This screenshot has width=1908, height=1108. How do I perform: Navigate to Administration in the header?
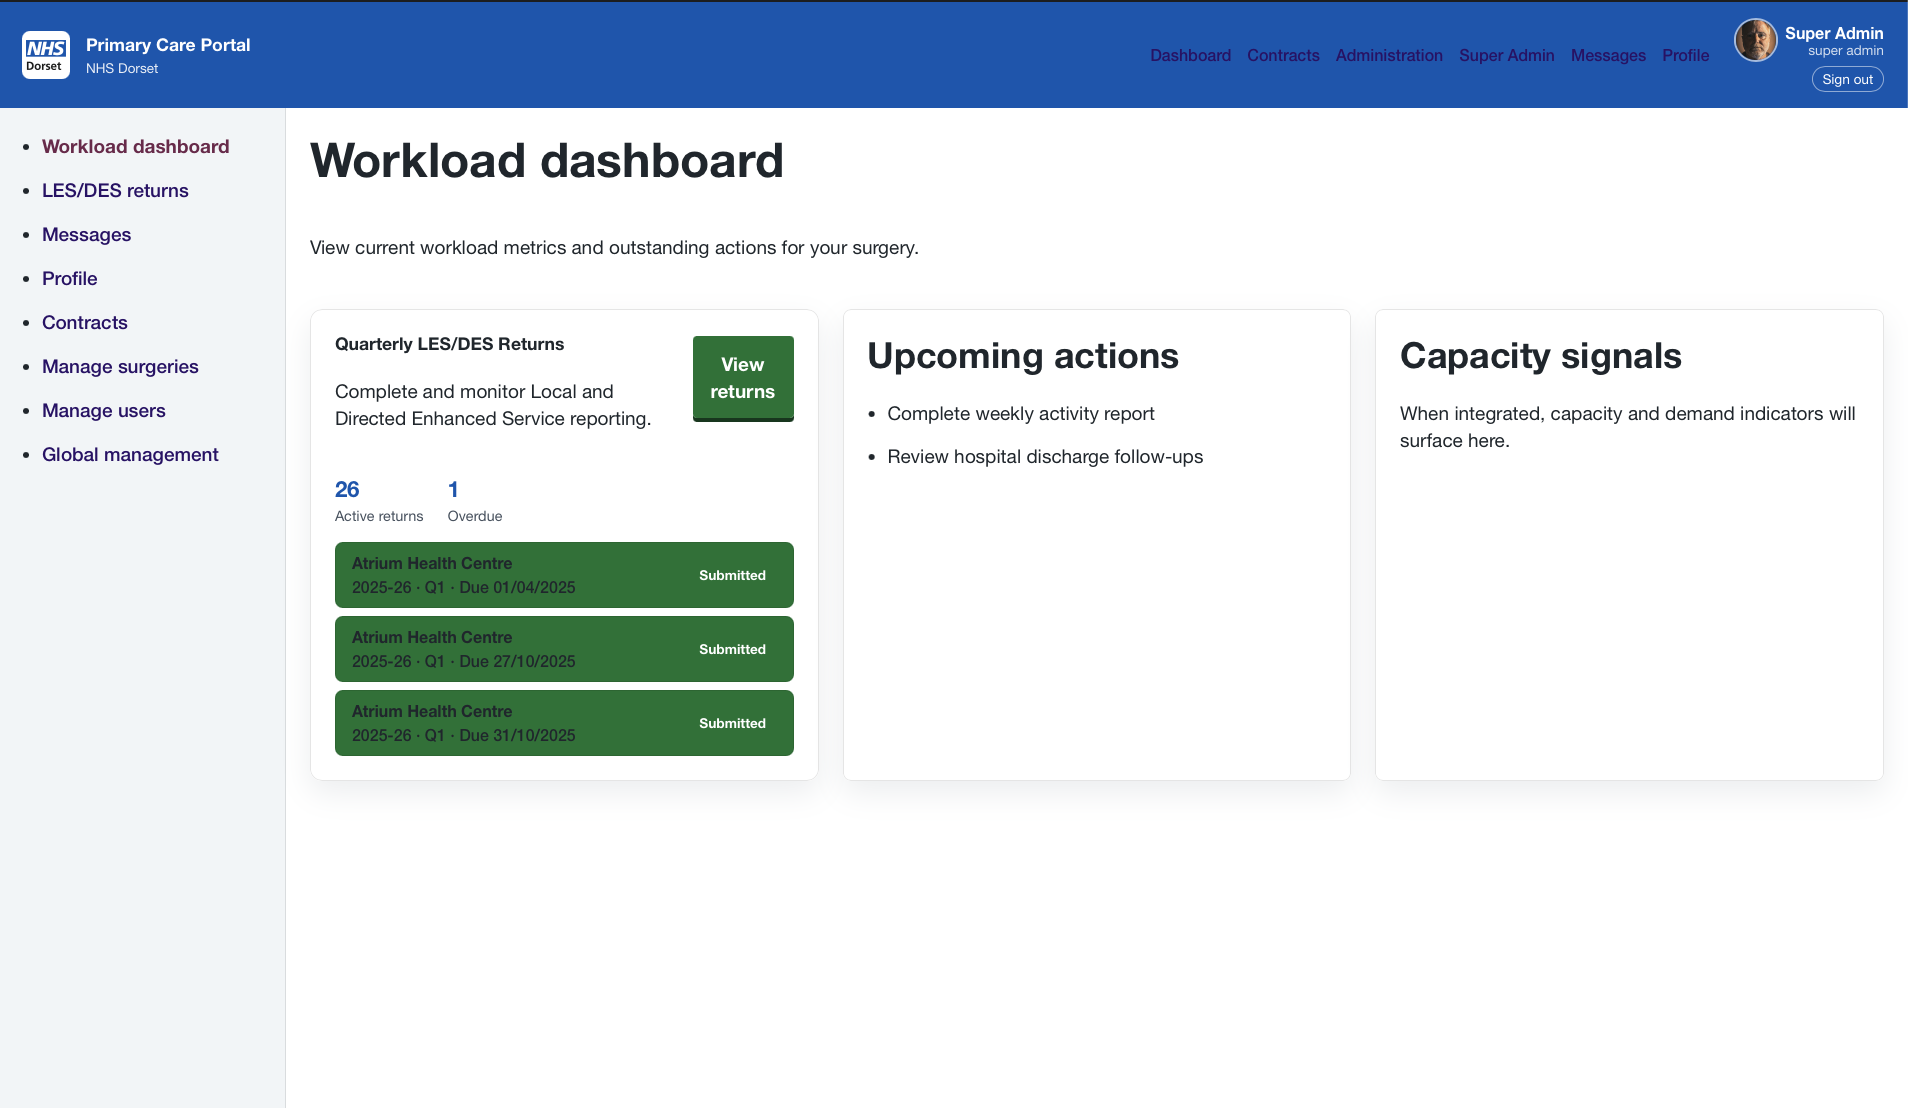pyautogui.click(x=1389, y=56)
